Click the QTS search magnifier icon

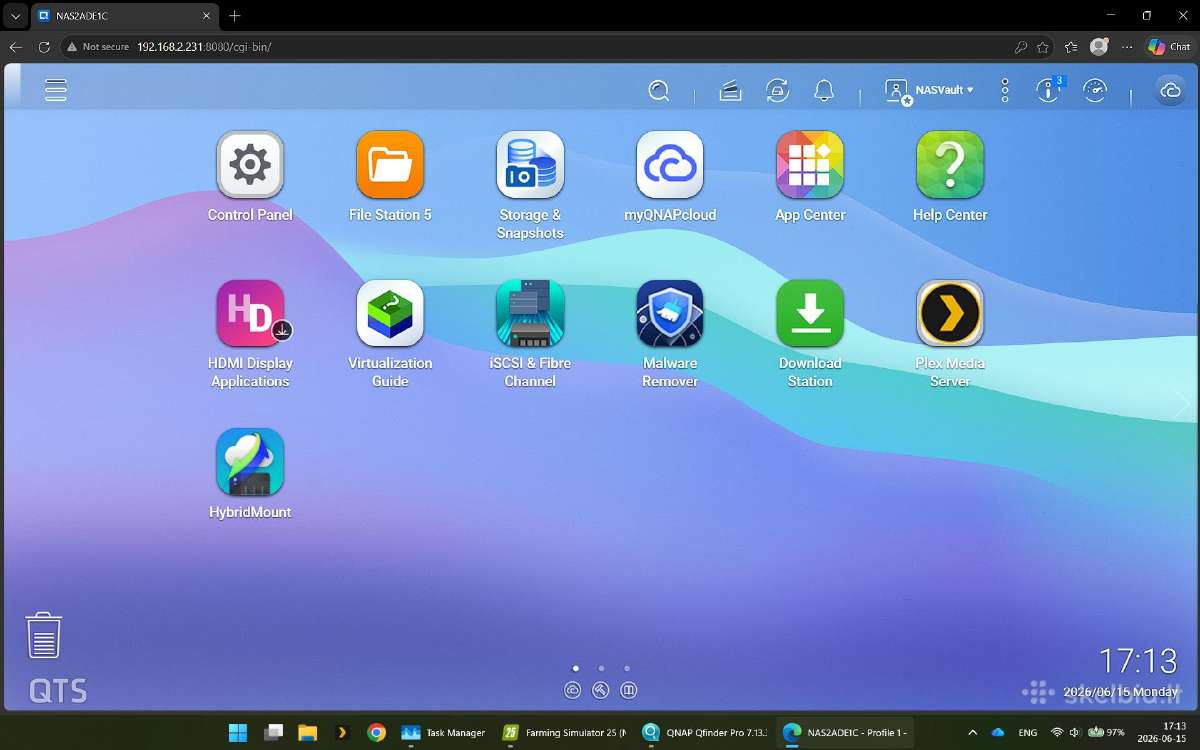pyautogui.click(x=659, y=91)
